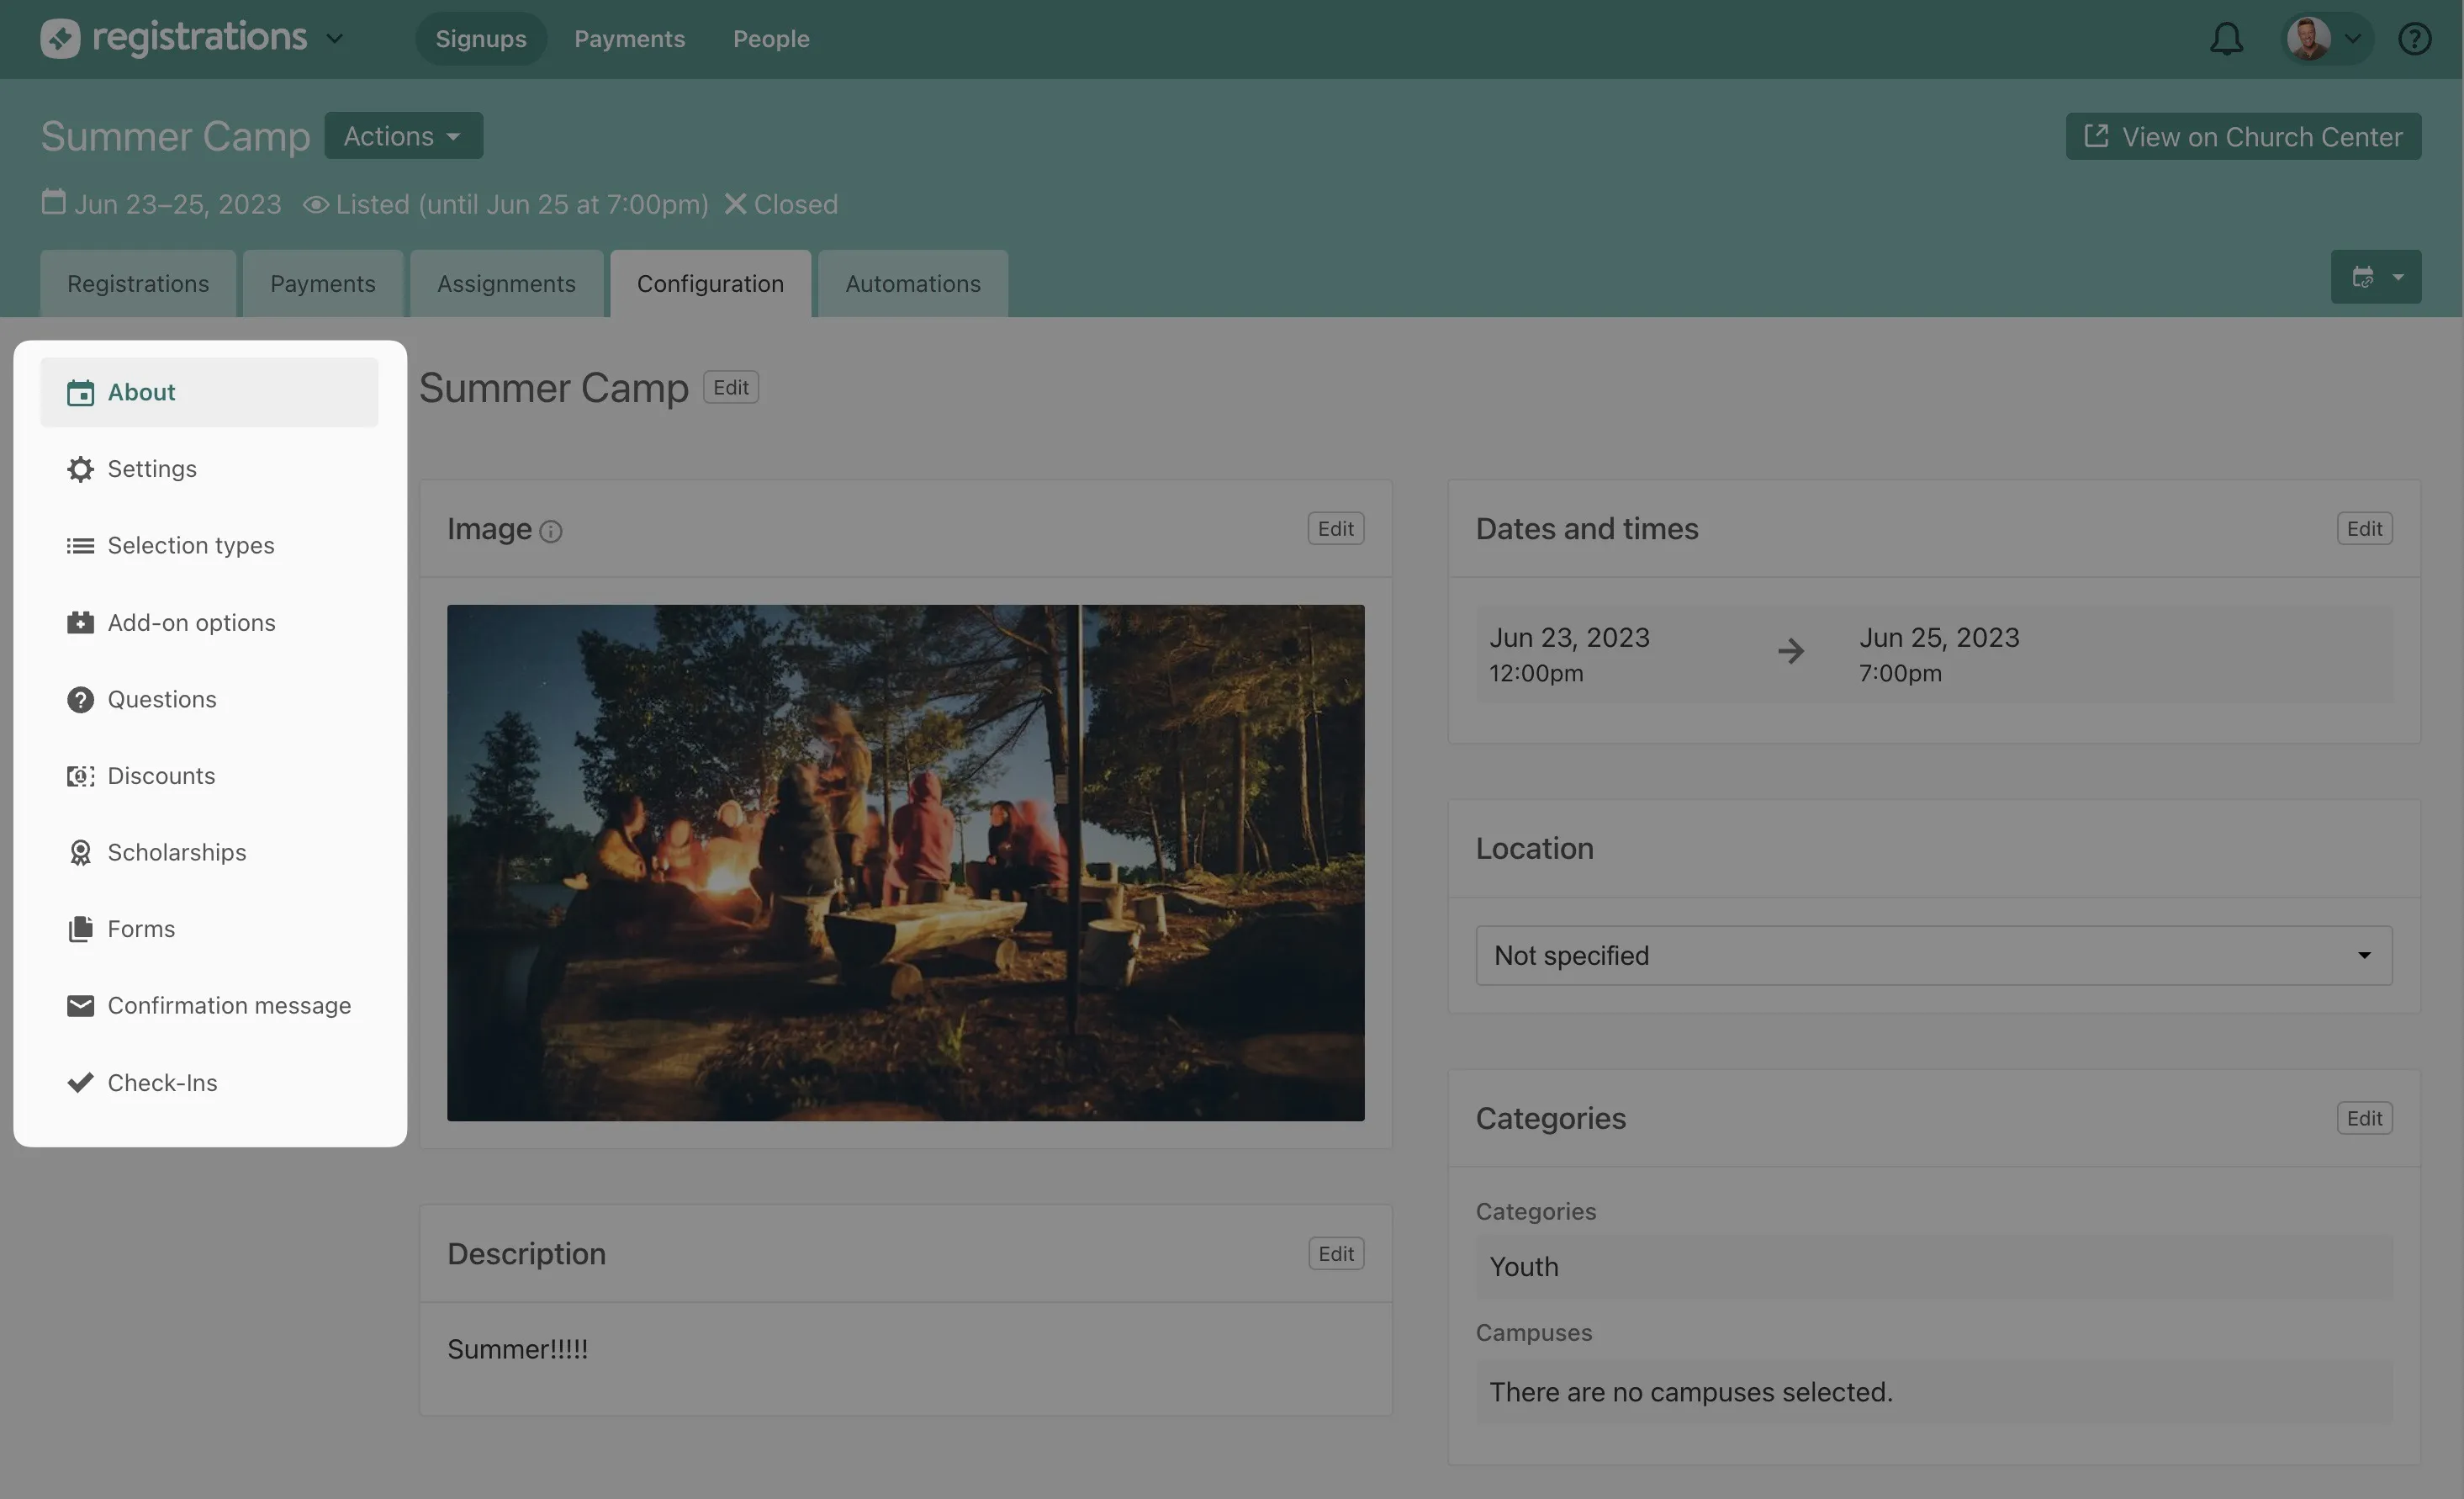Open Check-Ins with the checkmark icon
Image resolution: width=2464 pixels, height=1499 pixels.
(80, 1082)
